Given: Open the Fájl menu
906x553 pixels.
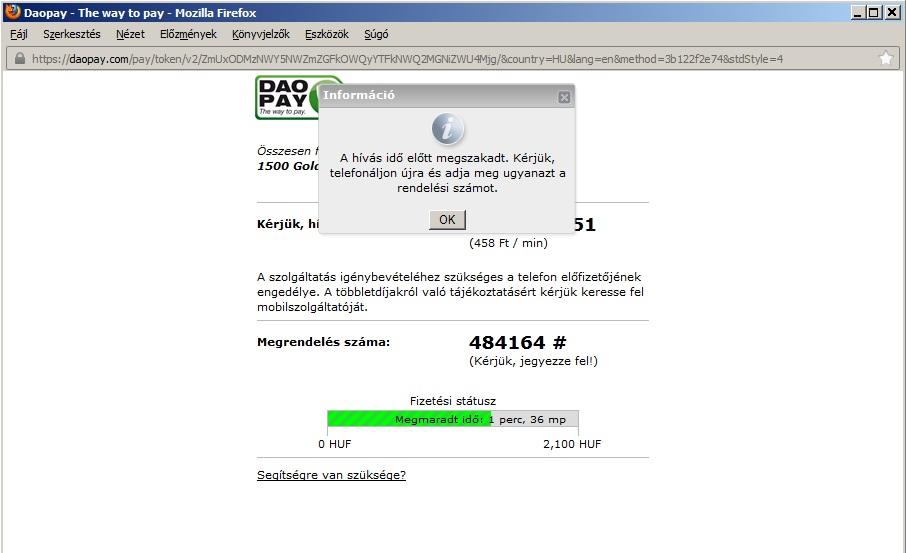Looking at the screenshot, I should (19, 34).
